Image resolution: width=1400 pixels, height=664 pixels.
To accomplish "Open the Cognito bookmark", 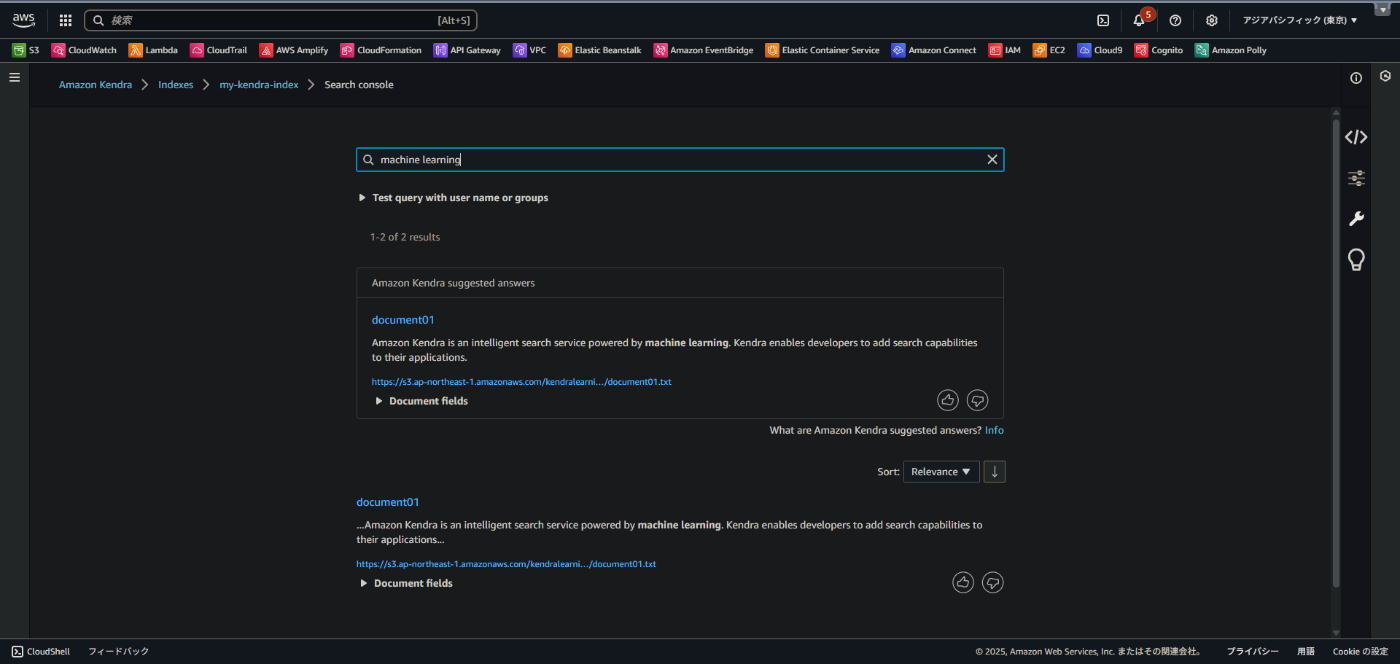I will (1159, 50).
